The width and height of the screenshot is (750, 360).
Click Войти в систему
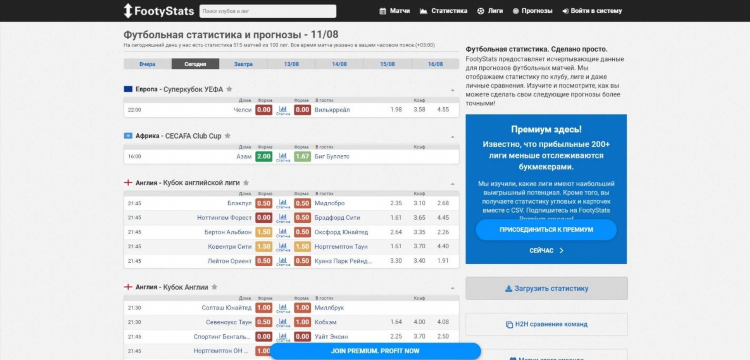[592, 11]
